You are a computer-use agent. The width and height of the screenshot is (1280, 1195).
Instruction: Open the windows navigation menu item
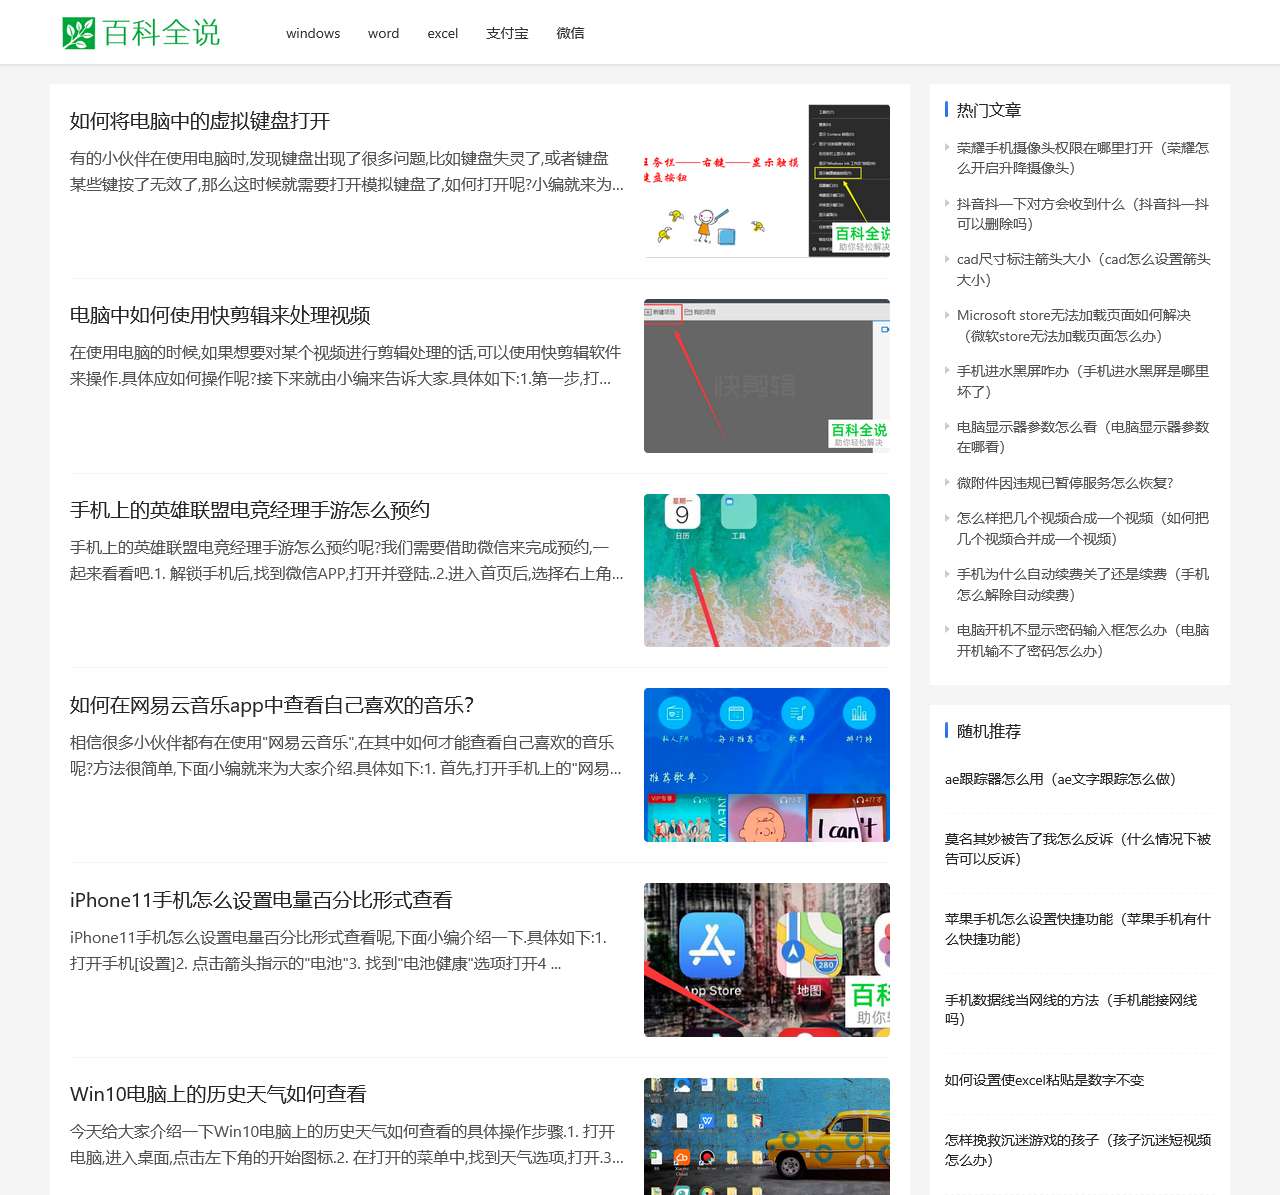coord(313,33)
